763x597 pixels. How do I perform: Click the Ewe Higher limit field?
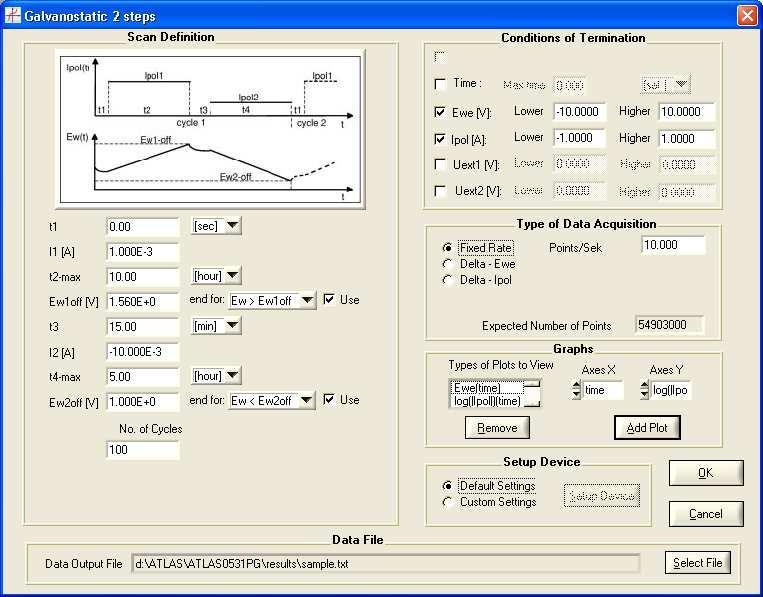pyautogui.click(x=687, y=111)
